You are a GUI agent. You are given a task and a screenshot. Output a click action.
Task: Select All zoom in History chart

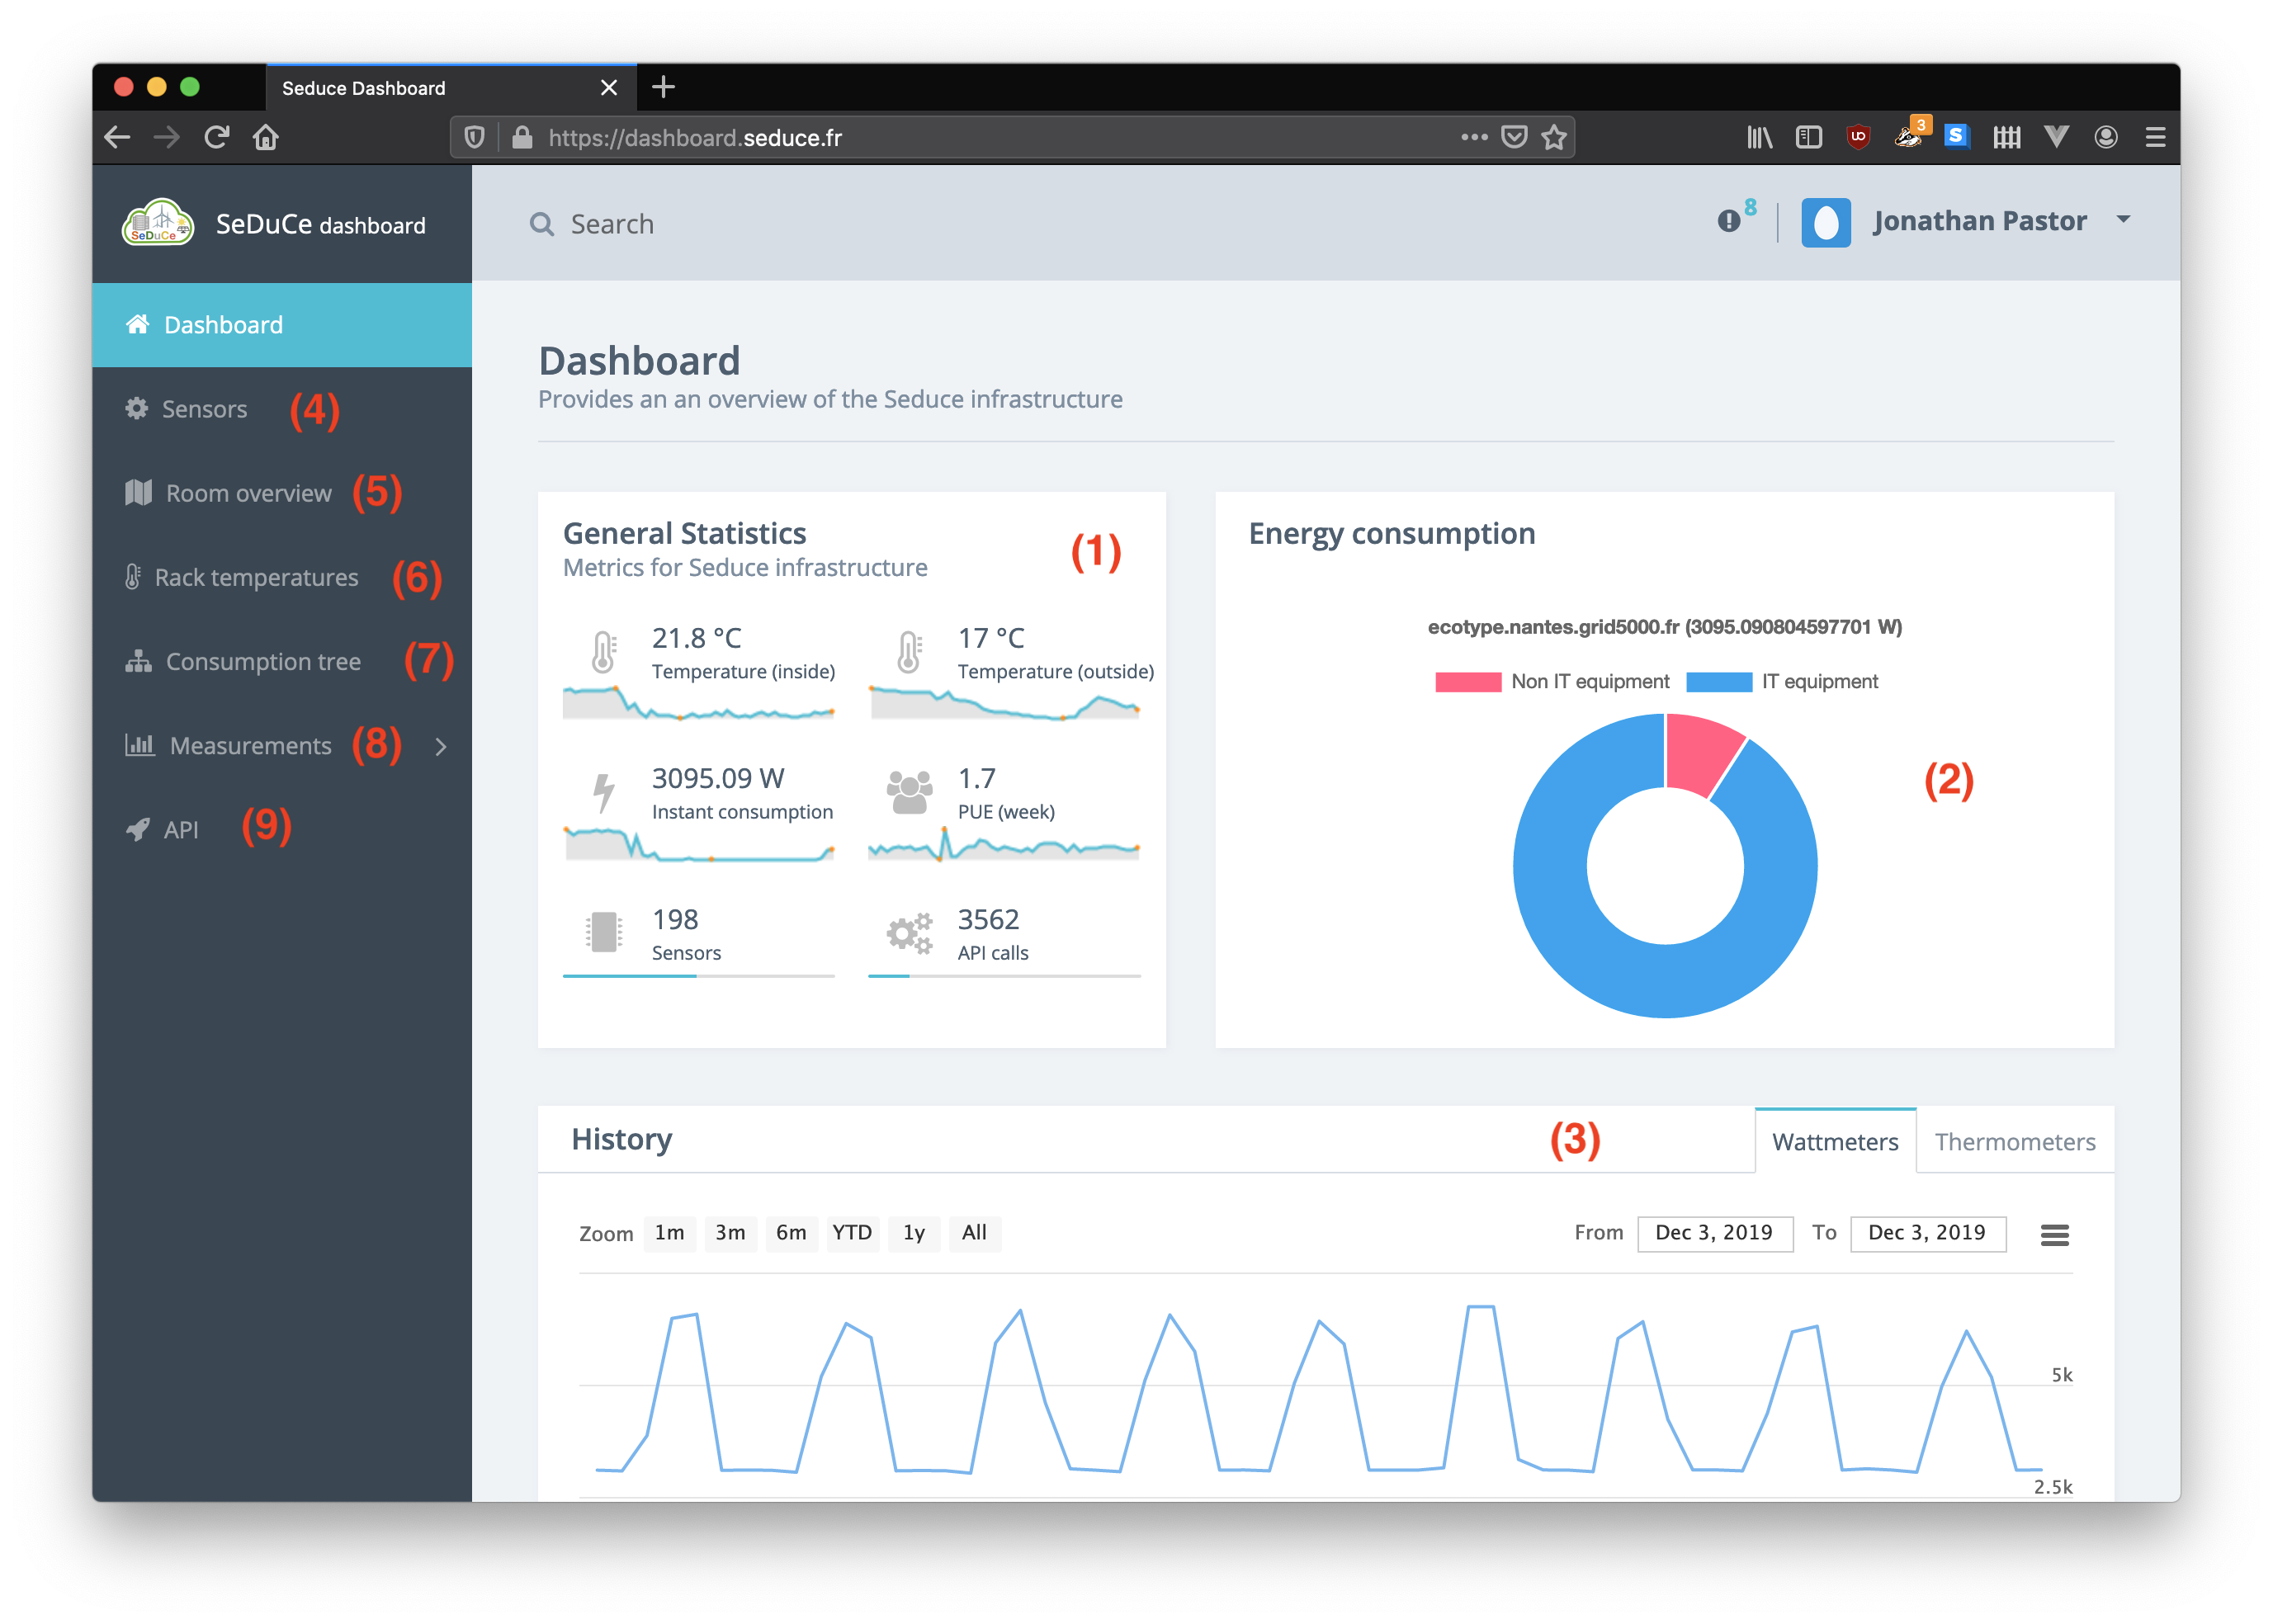point(972,1230)
